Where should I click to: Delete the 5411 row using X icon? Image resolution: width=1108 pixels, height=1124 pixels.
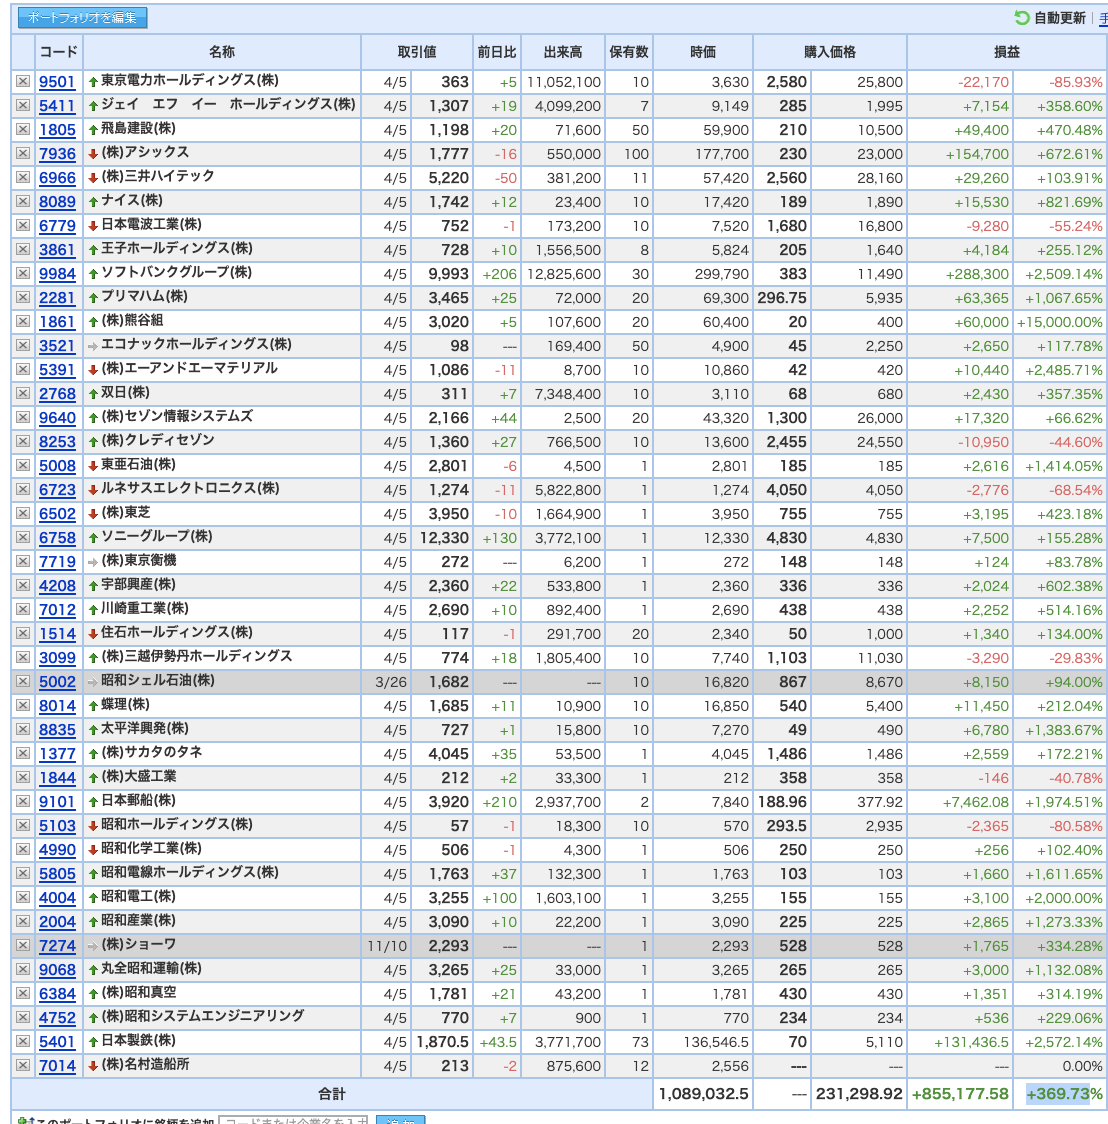click(23, 105)
